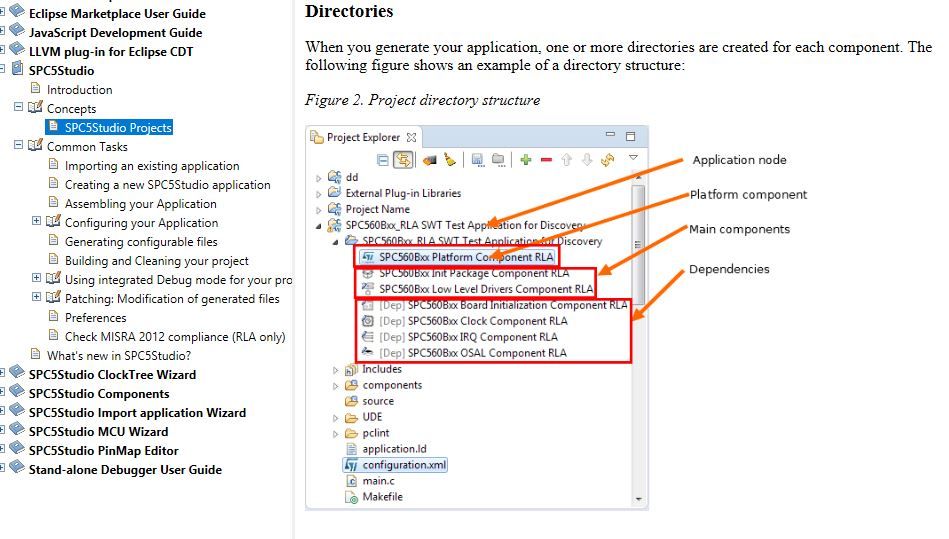Click Collapse All icon in Project Explorer
The image size is (949, 539).
(x=383, y=160)
